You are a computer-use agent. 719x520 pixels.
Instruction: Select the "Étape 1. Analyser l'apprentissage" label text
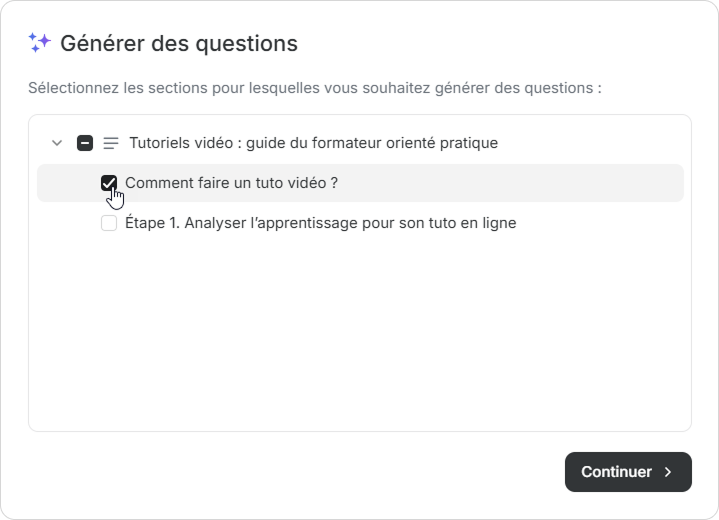[320, 223]
